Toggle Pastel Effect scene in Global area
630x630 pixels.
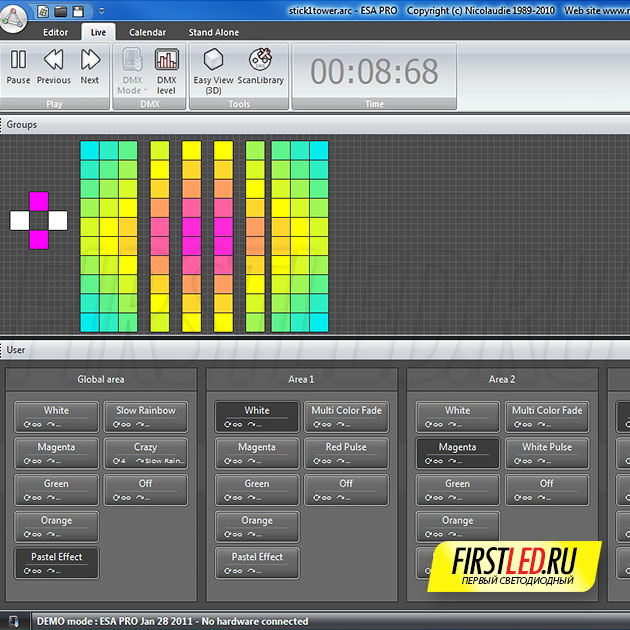57,563
